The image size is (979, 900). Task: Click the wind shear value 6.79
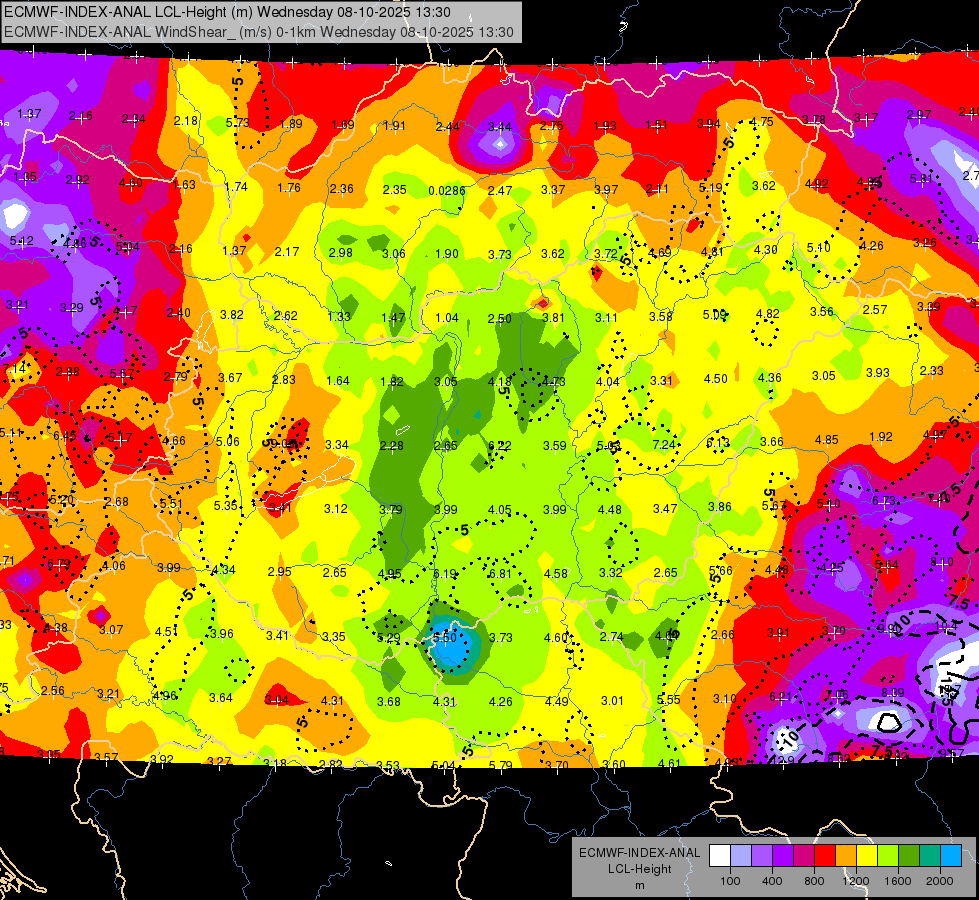(59, 565)
